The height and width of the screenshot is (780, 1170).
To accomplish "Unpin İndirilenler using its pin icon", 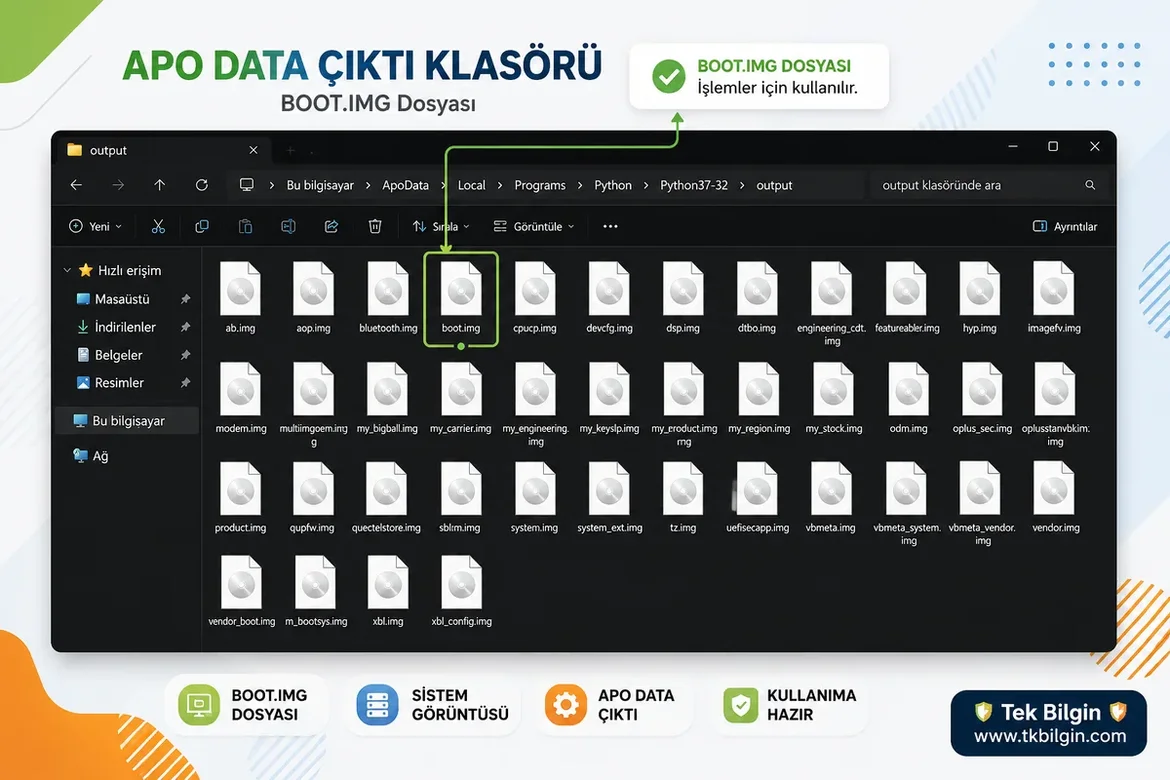I will [185, 327].
